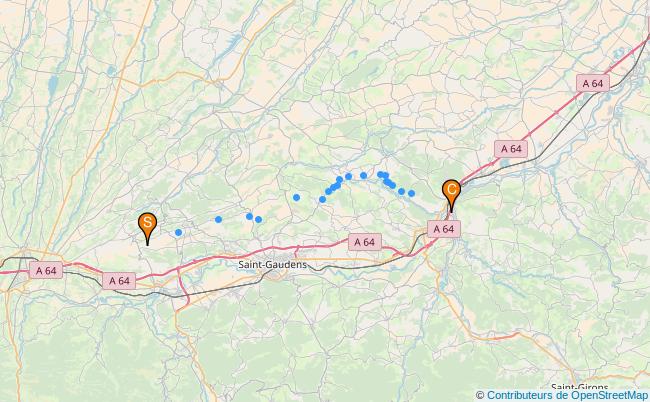Screen dimensions: 650x402
Task: Click the isolated blue dot between the two dot clusters
Action: pos(296,198)
